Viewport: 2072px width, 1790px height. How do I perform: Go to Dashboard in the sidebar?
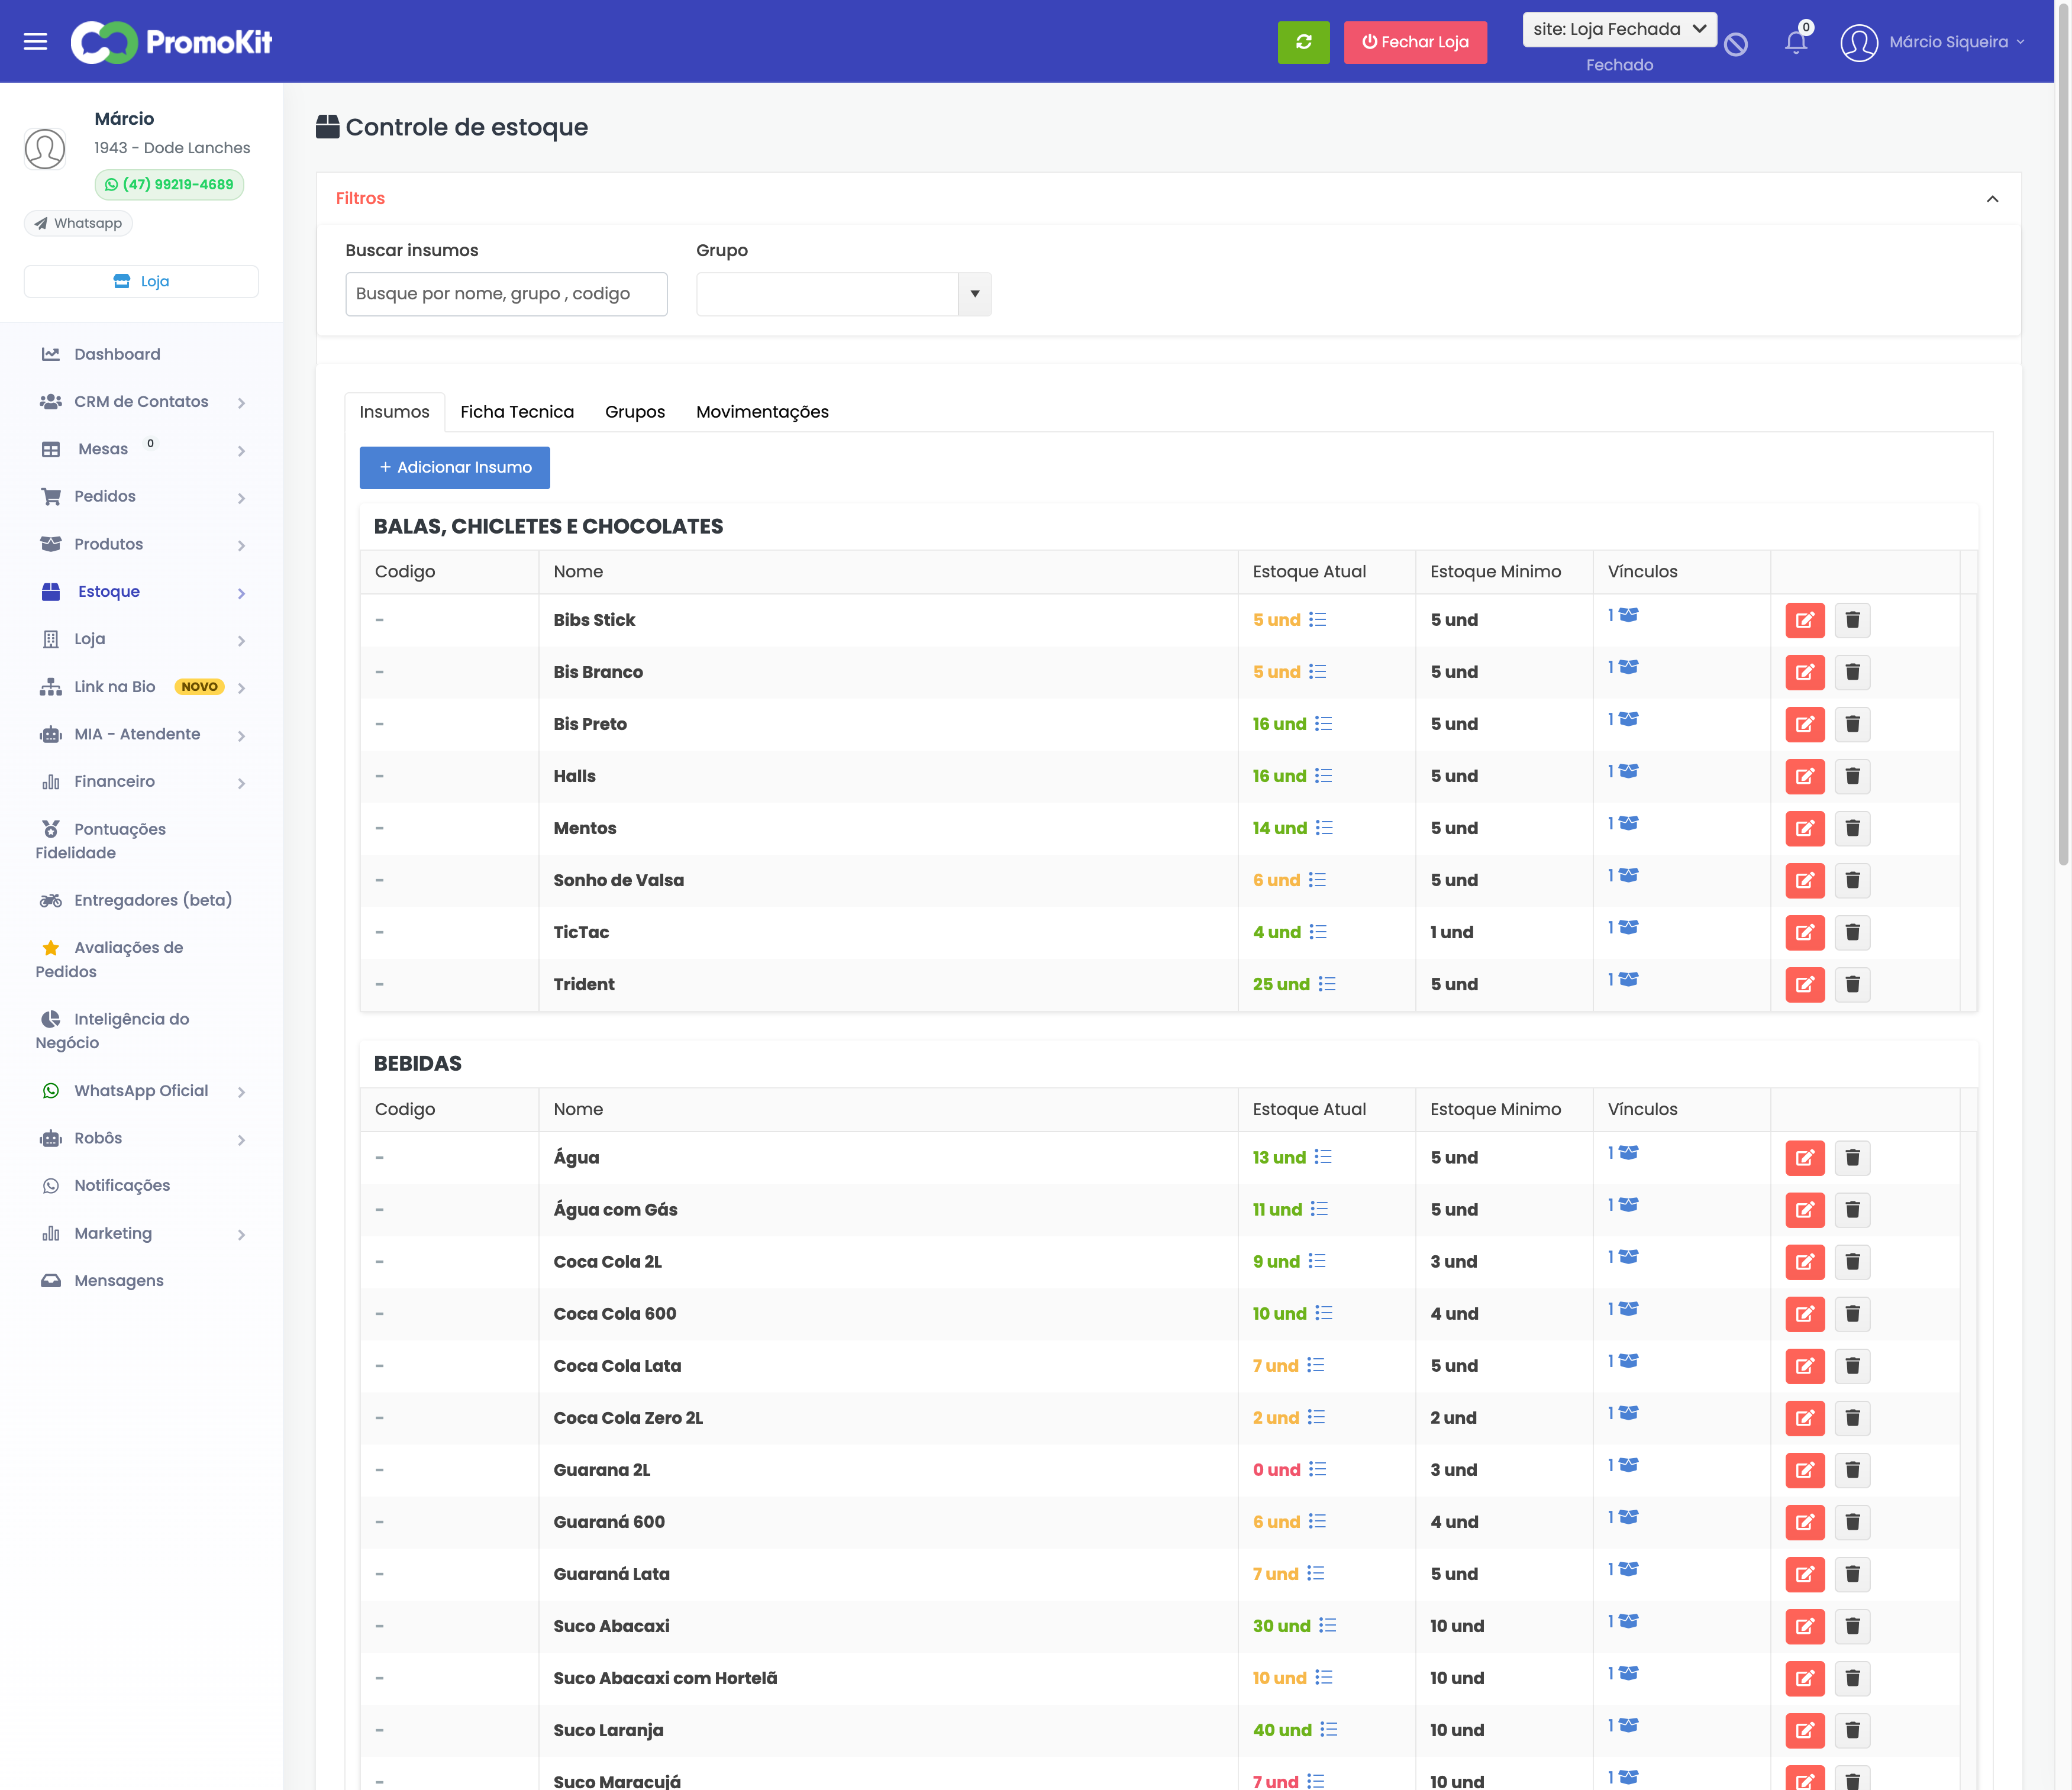117,354
